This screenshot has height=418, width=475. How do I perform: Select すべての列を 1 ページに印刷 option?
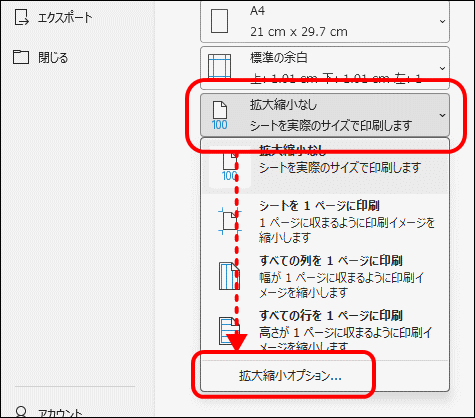click(x=325, y=276)
